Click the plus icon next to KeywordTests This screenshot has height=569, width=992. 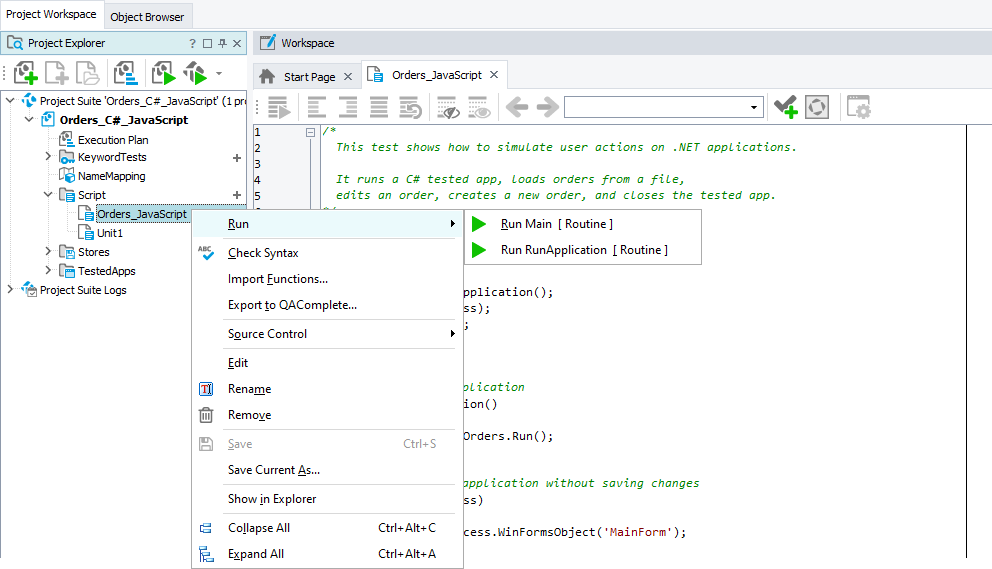pos(237,158)
